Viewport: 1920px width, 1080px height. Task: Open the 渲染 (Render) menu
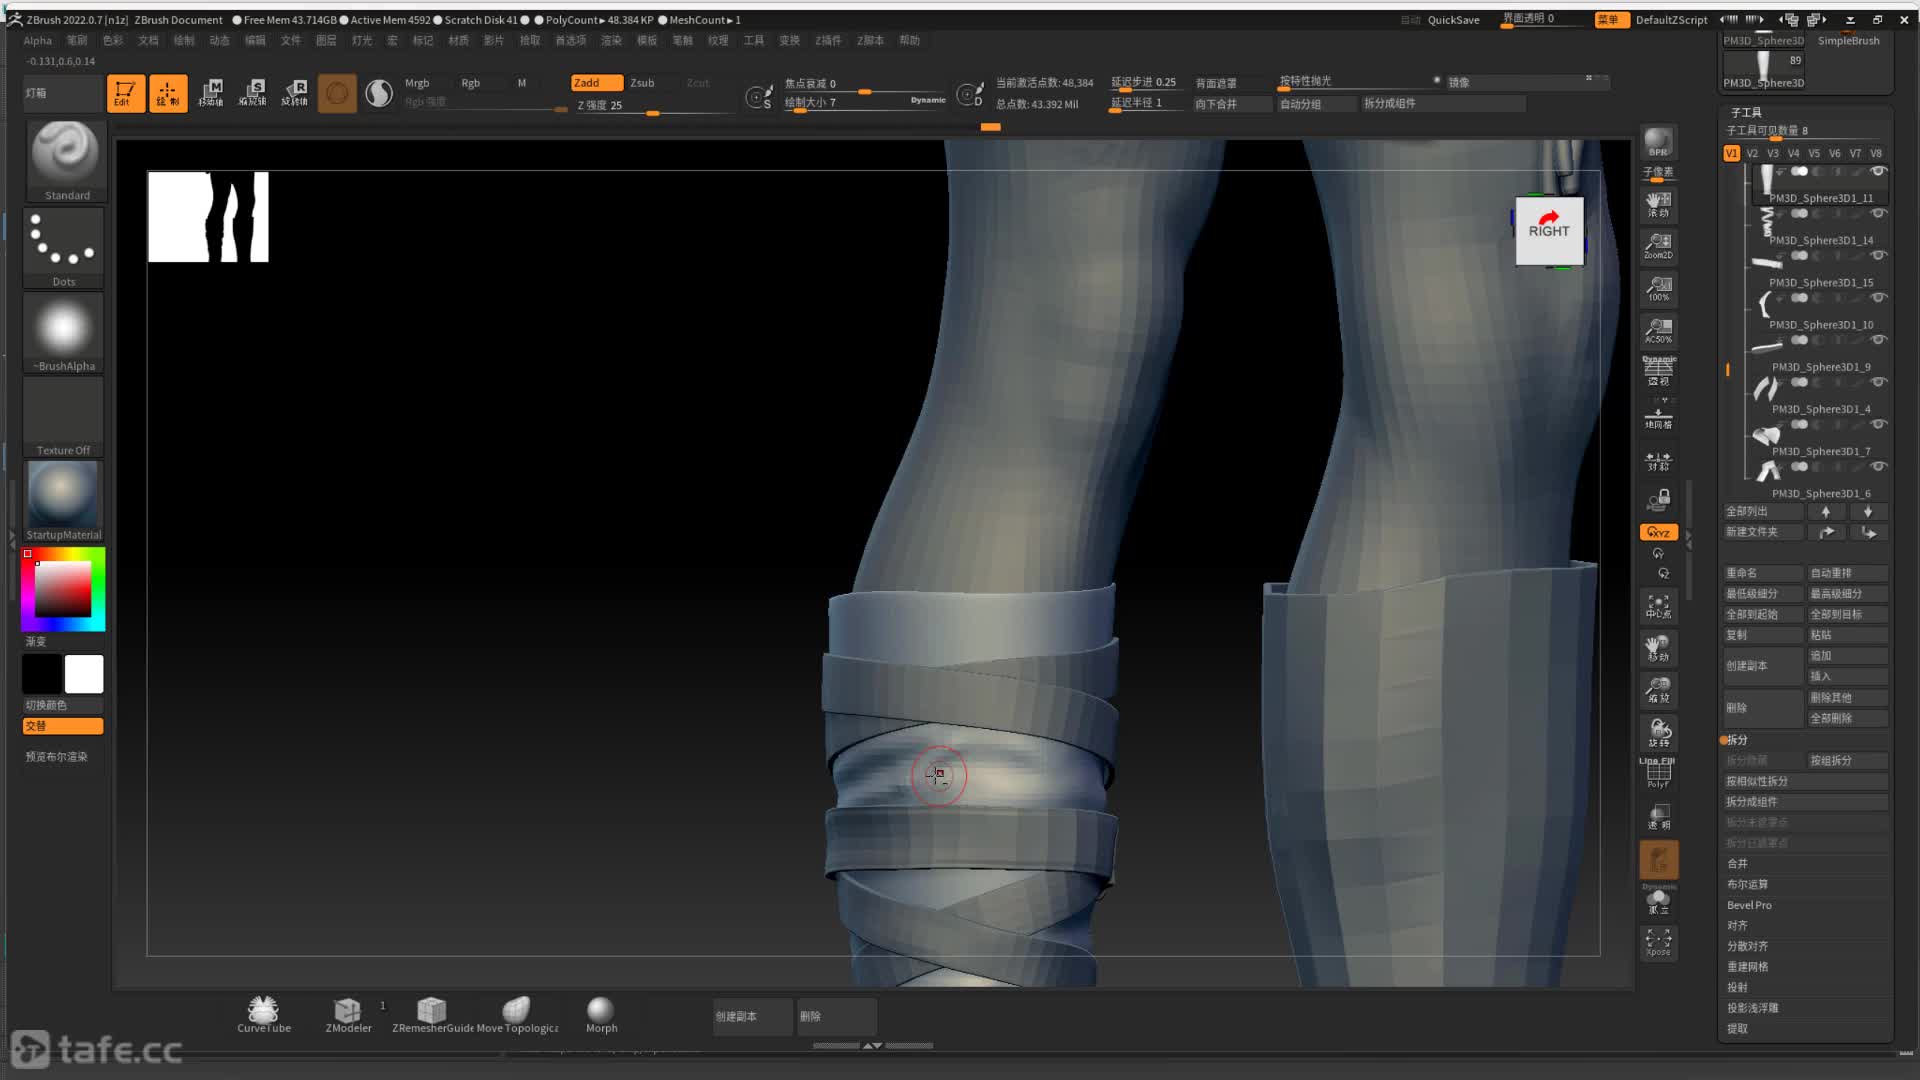pos(611,40)
